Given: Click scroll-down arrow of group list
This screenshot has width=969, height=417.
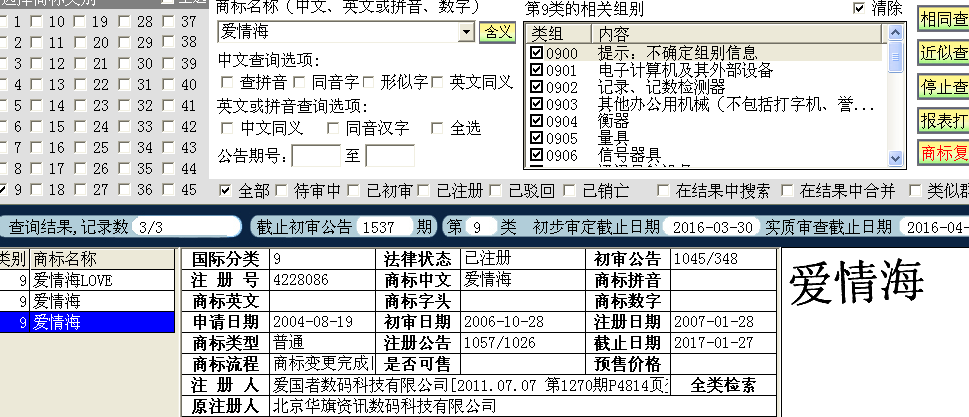Looking at the screenshot, I should [x=895, y=159].
